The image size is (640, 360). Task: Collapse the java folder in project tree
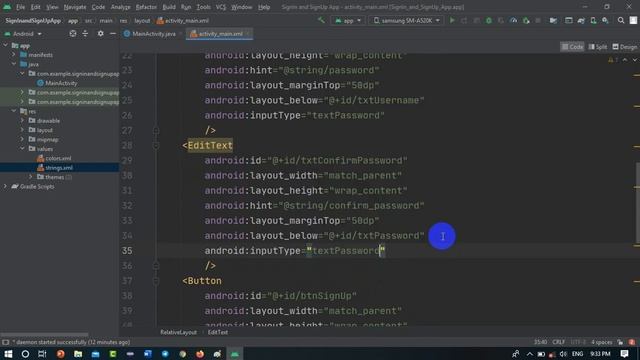click(13, 64)
